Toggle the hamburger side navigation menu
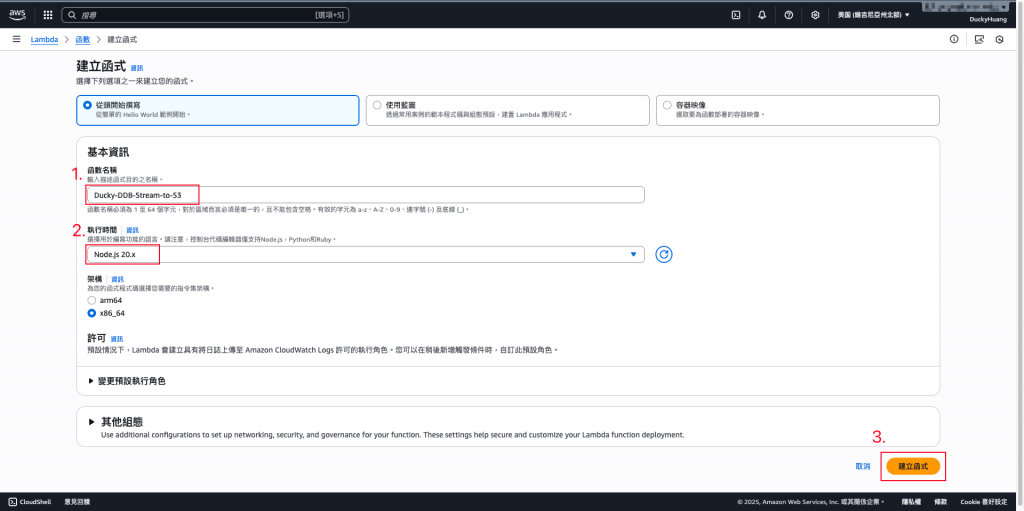This screenshot has width=1024, height=511. click(16, 39)
